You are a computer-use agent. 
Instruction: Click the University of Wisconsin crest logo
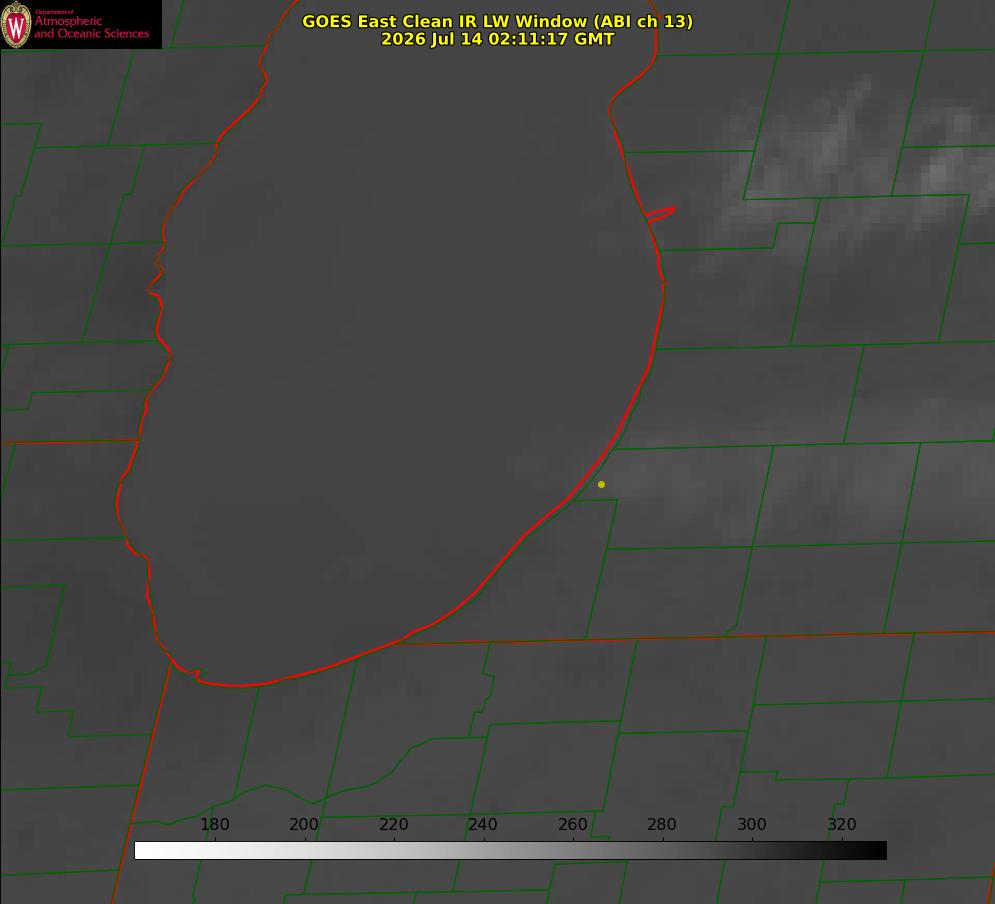click(x=16, y=24)
